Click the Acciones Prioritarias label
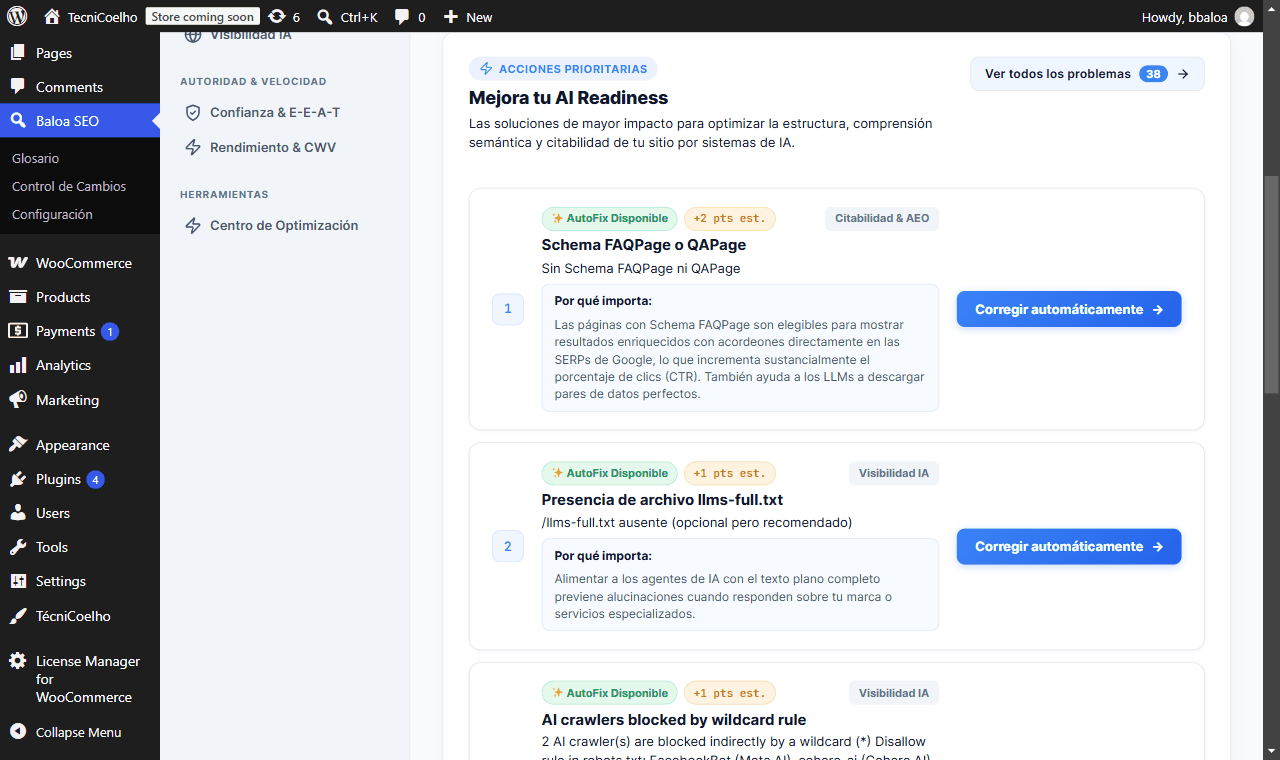Viewport: 1280px width, 760px height. tap(563, 69)
